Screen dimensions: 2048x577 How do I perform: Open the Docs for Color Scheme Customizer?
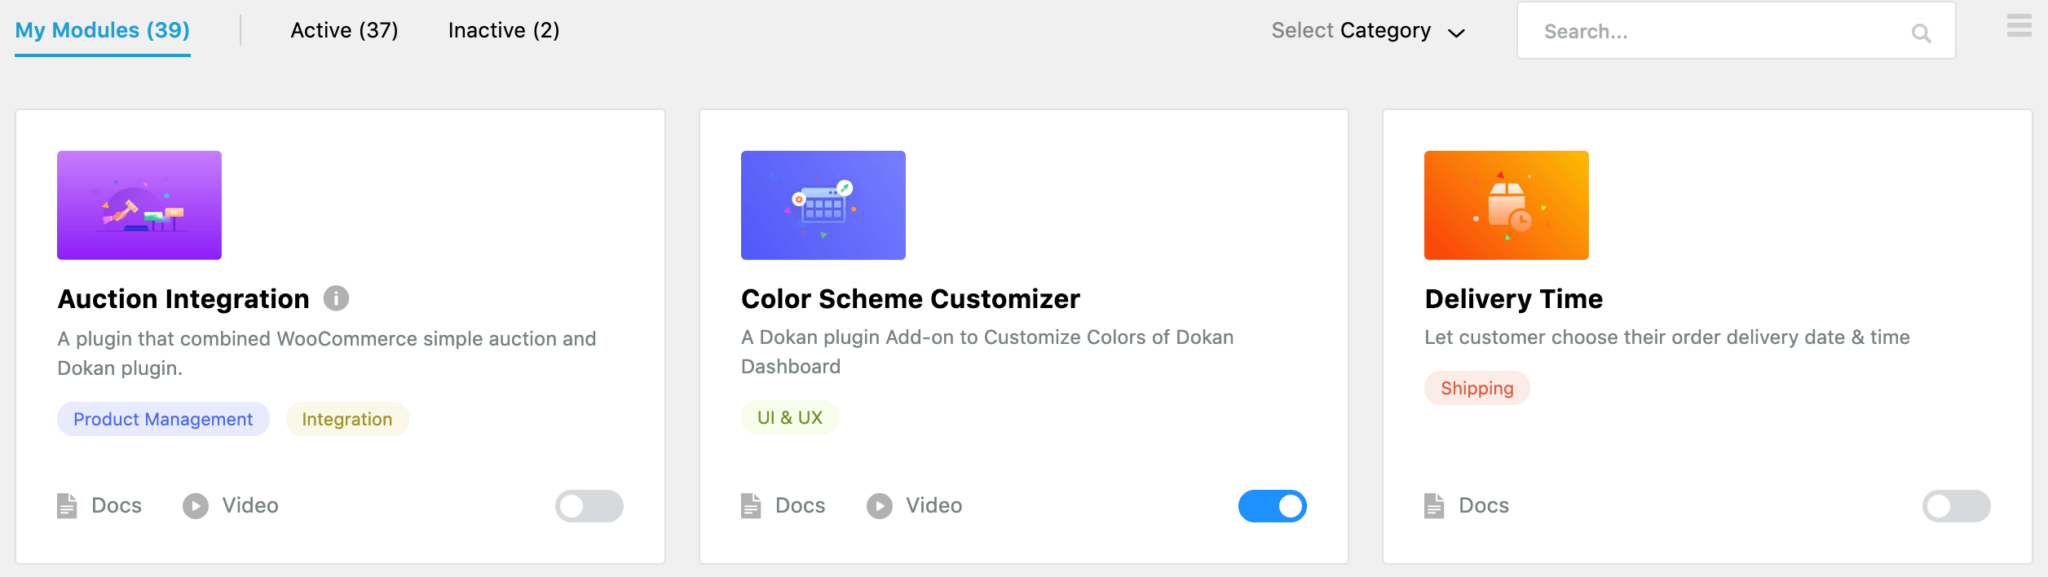[782, 505]
